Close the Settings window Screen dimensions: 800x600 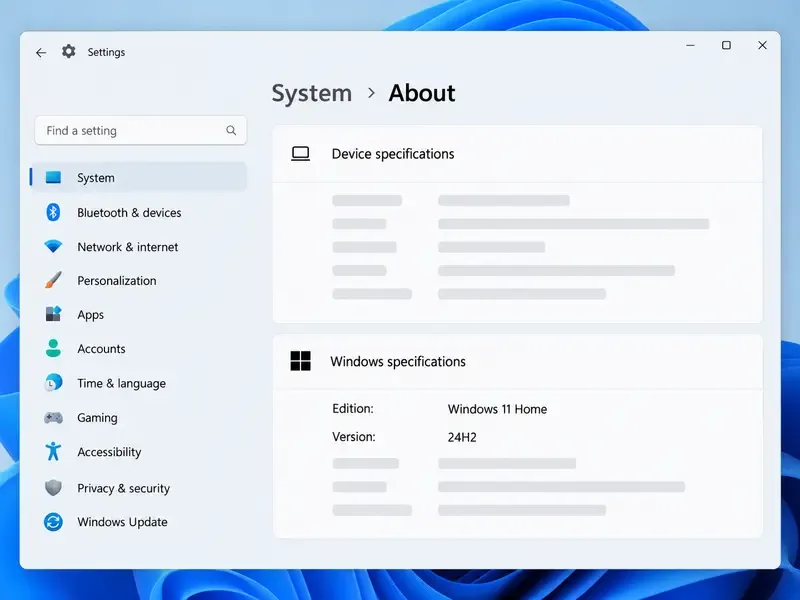click(762, 45)
